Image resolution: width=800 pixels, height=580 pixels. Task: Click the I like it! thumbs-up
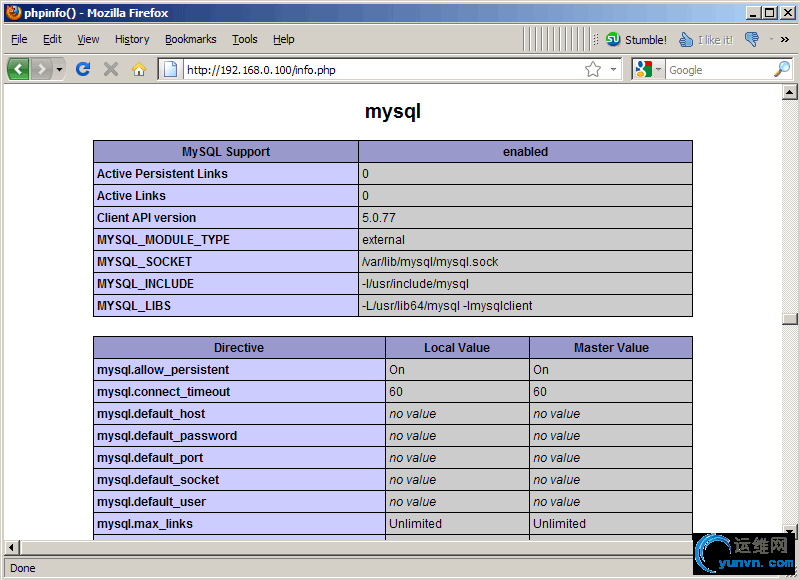[x=705, y=40]
